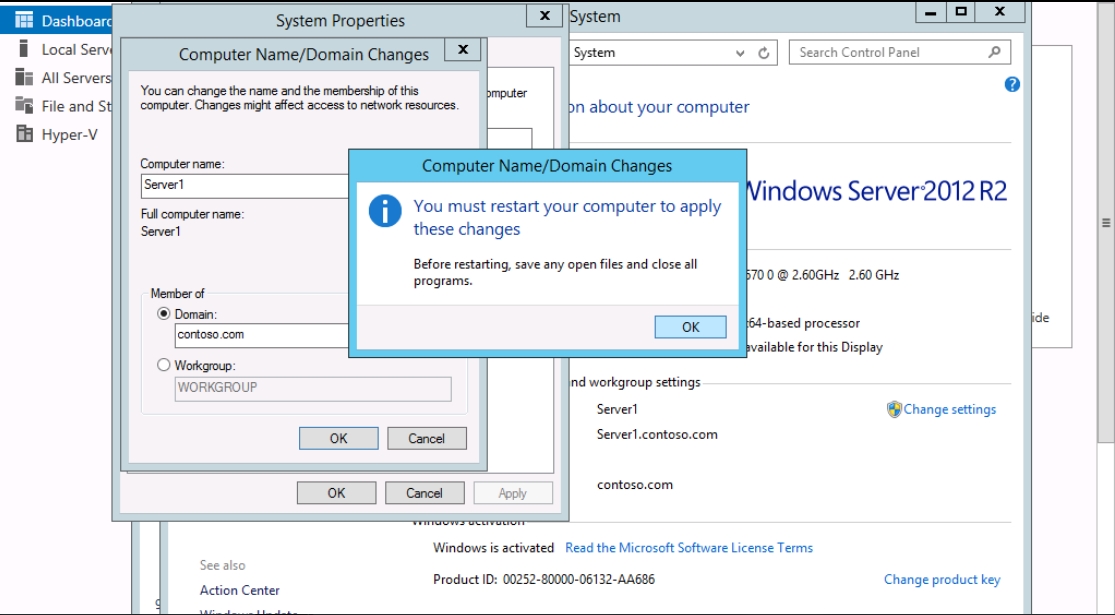Click Cancel in Computer Name/Domain Changes dialog
1115x615 pixels.
coord(427,439)
